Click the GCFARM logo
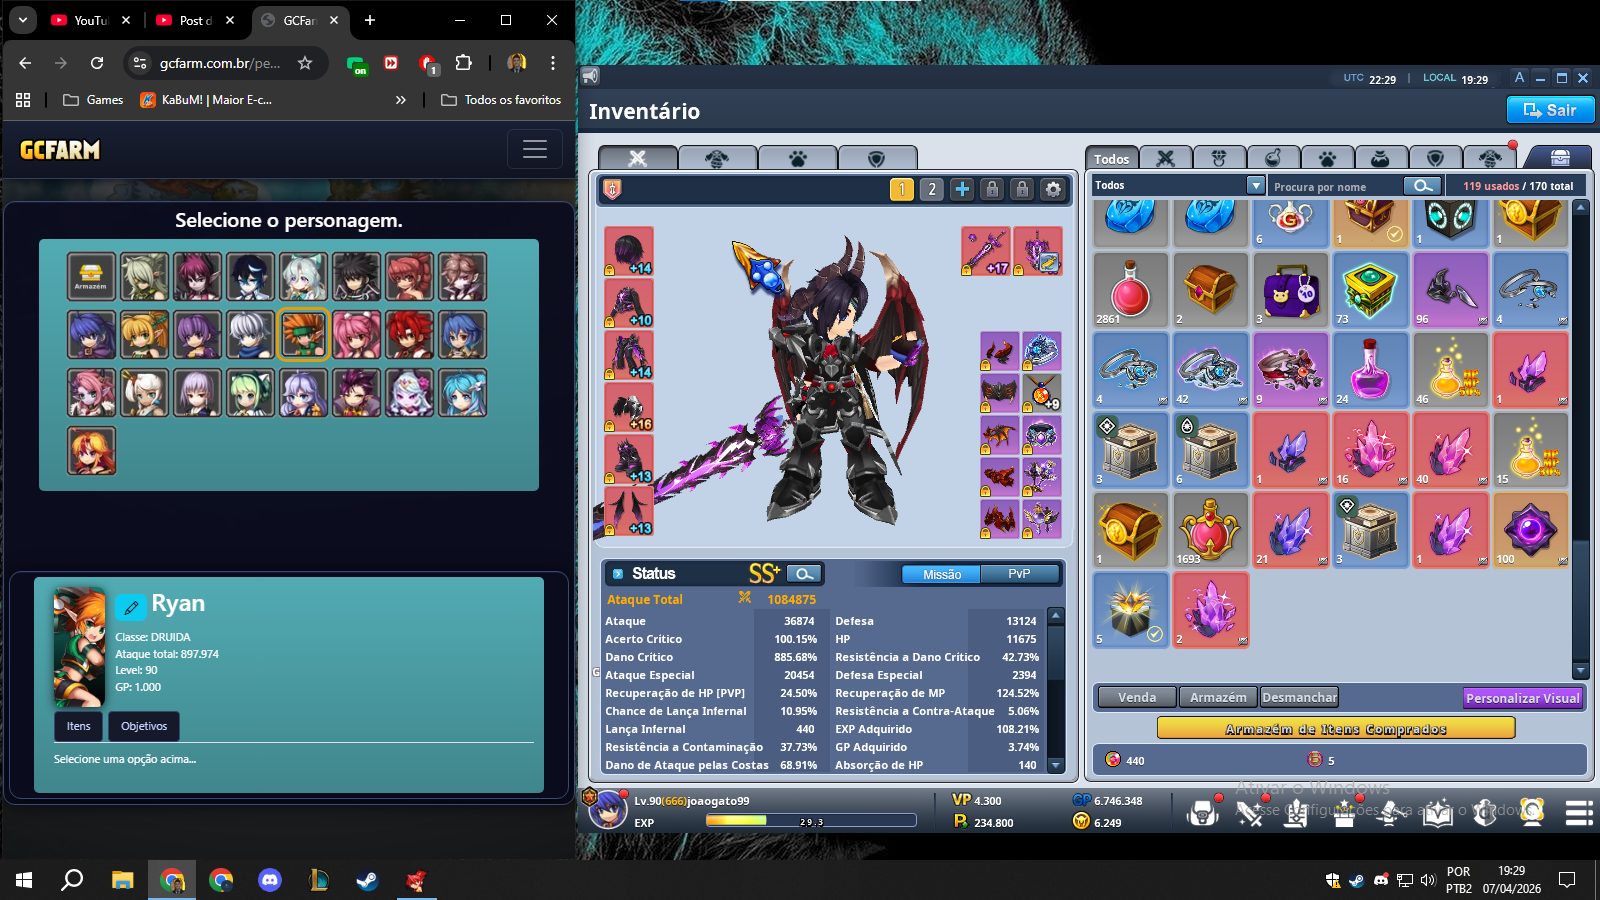This screenshot has width=1600, height=900. 60,150
